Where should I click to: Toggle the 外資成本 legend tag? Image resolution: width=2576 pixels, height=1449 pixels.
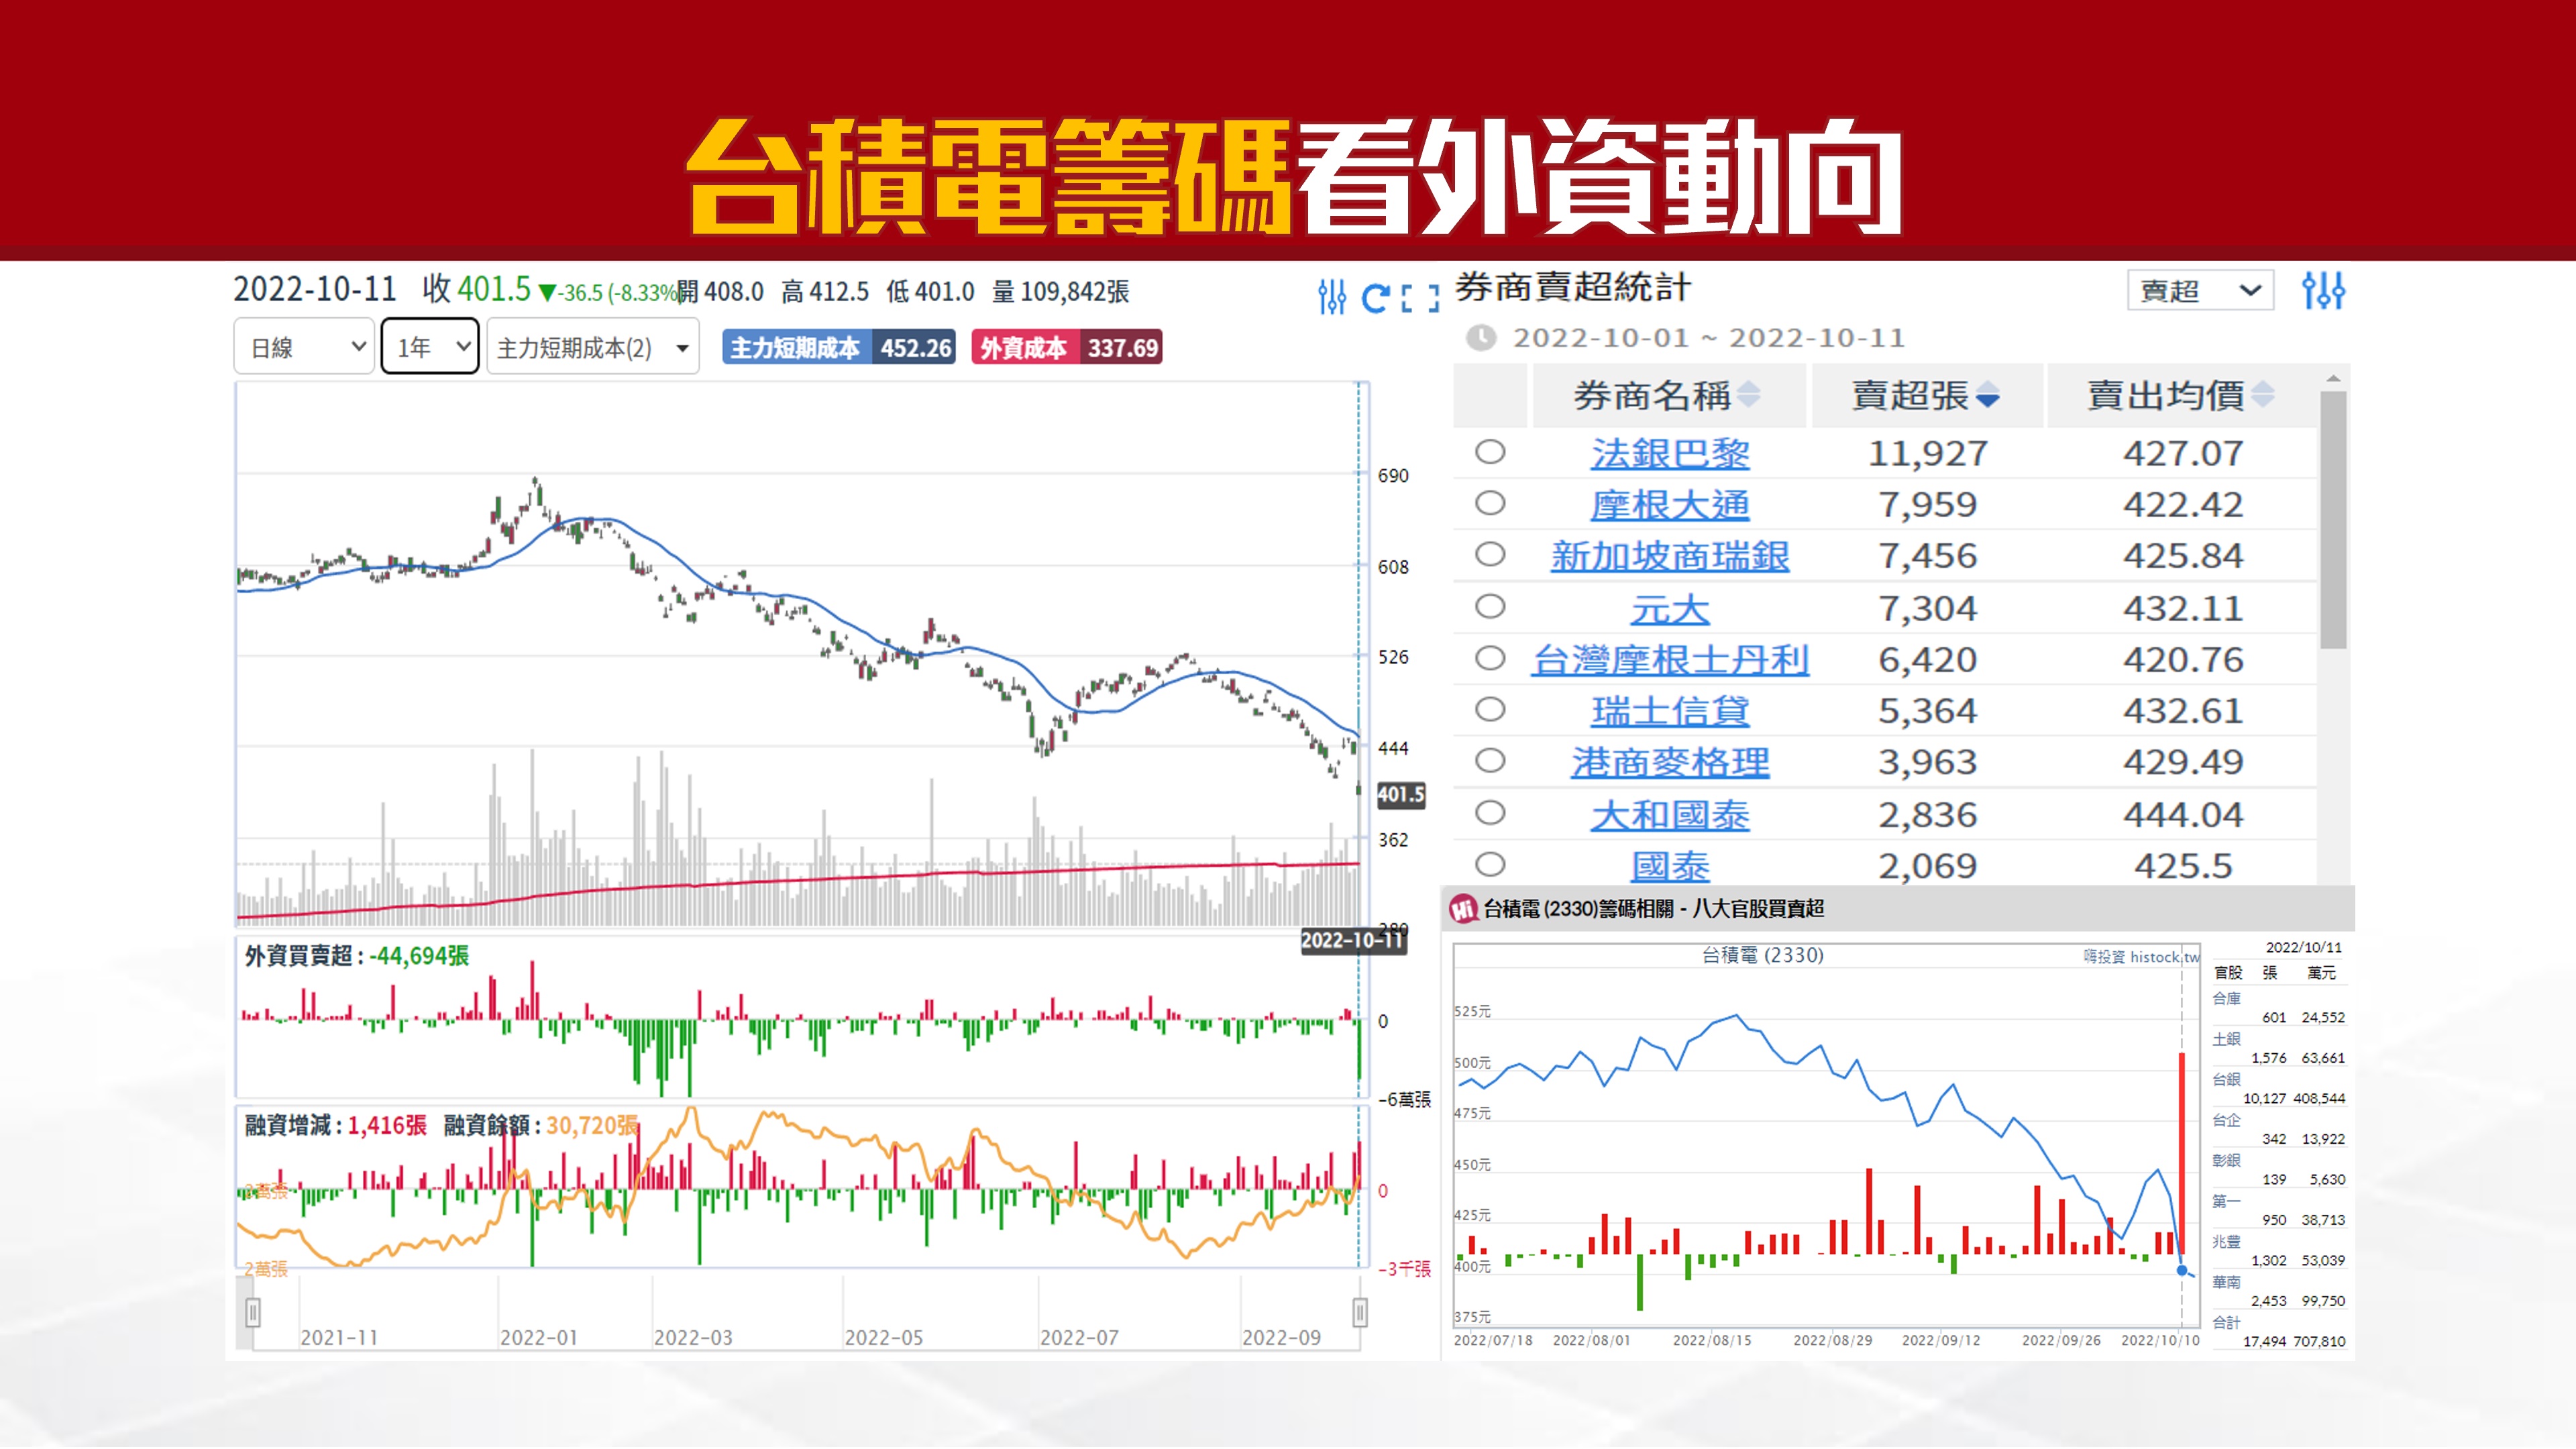tap(1066, 348)
